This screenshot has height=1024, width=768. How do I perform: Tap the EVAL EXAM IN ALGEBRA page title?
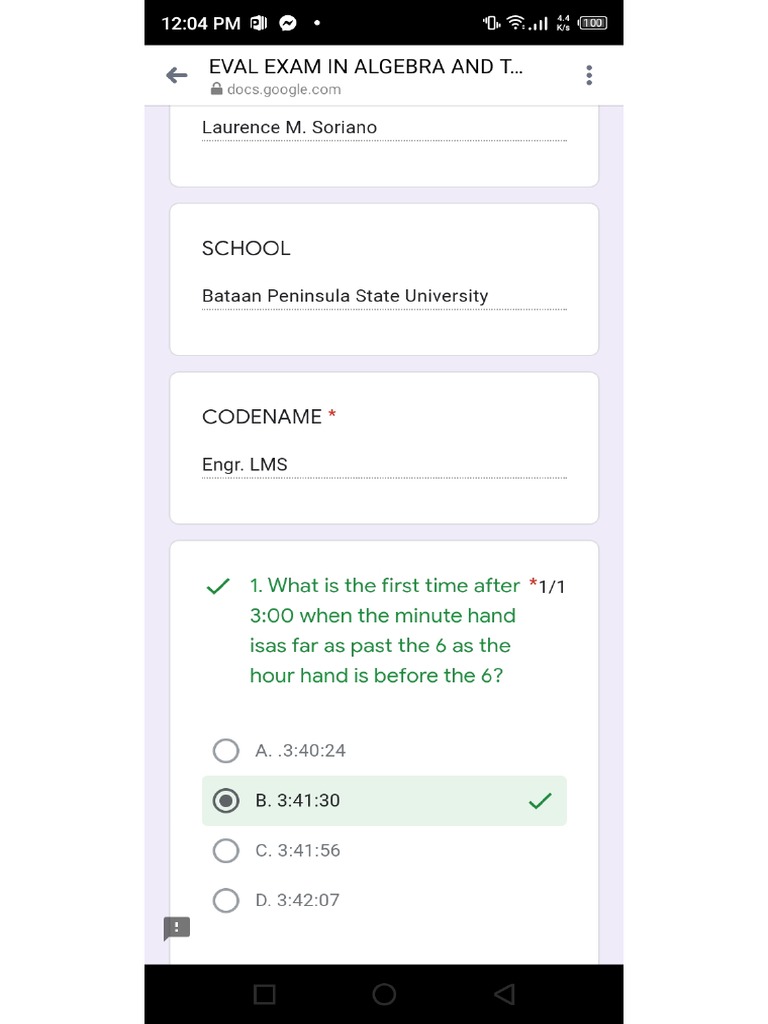tap(365, 66)
